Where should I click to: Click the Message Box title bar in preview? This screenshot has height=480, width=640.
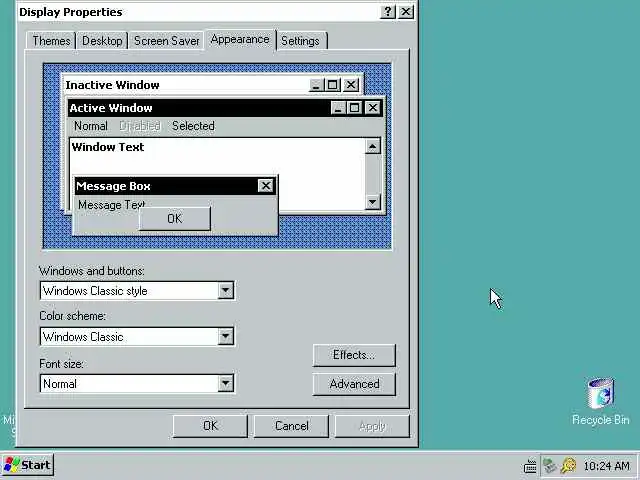[x=176, y=186]
